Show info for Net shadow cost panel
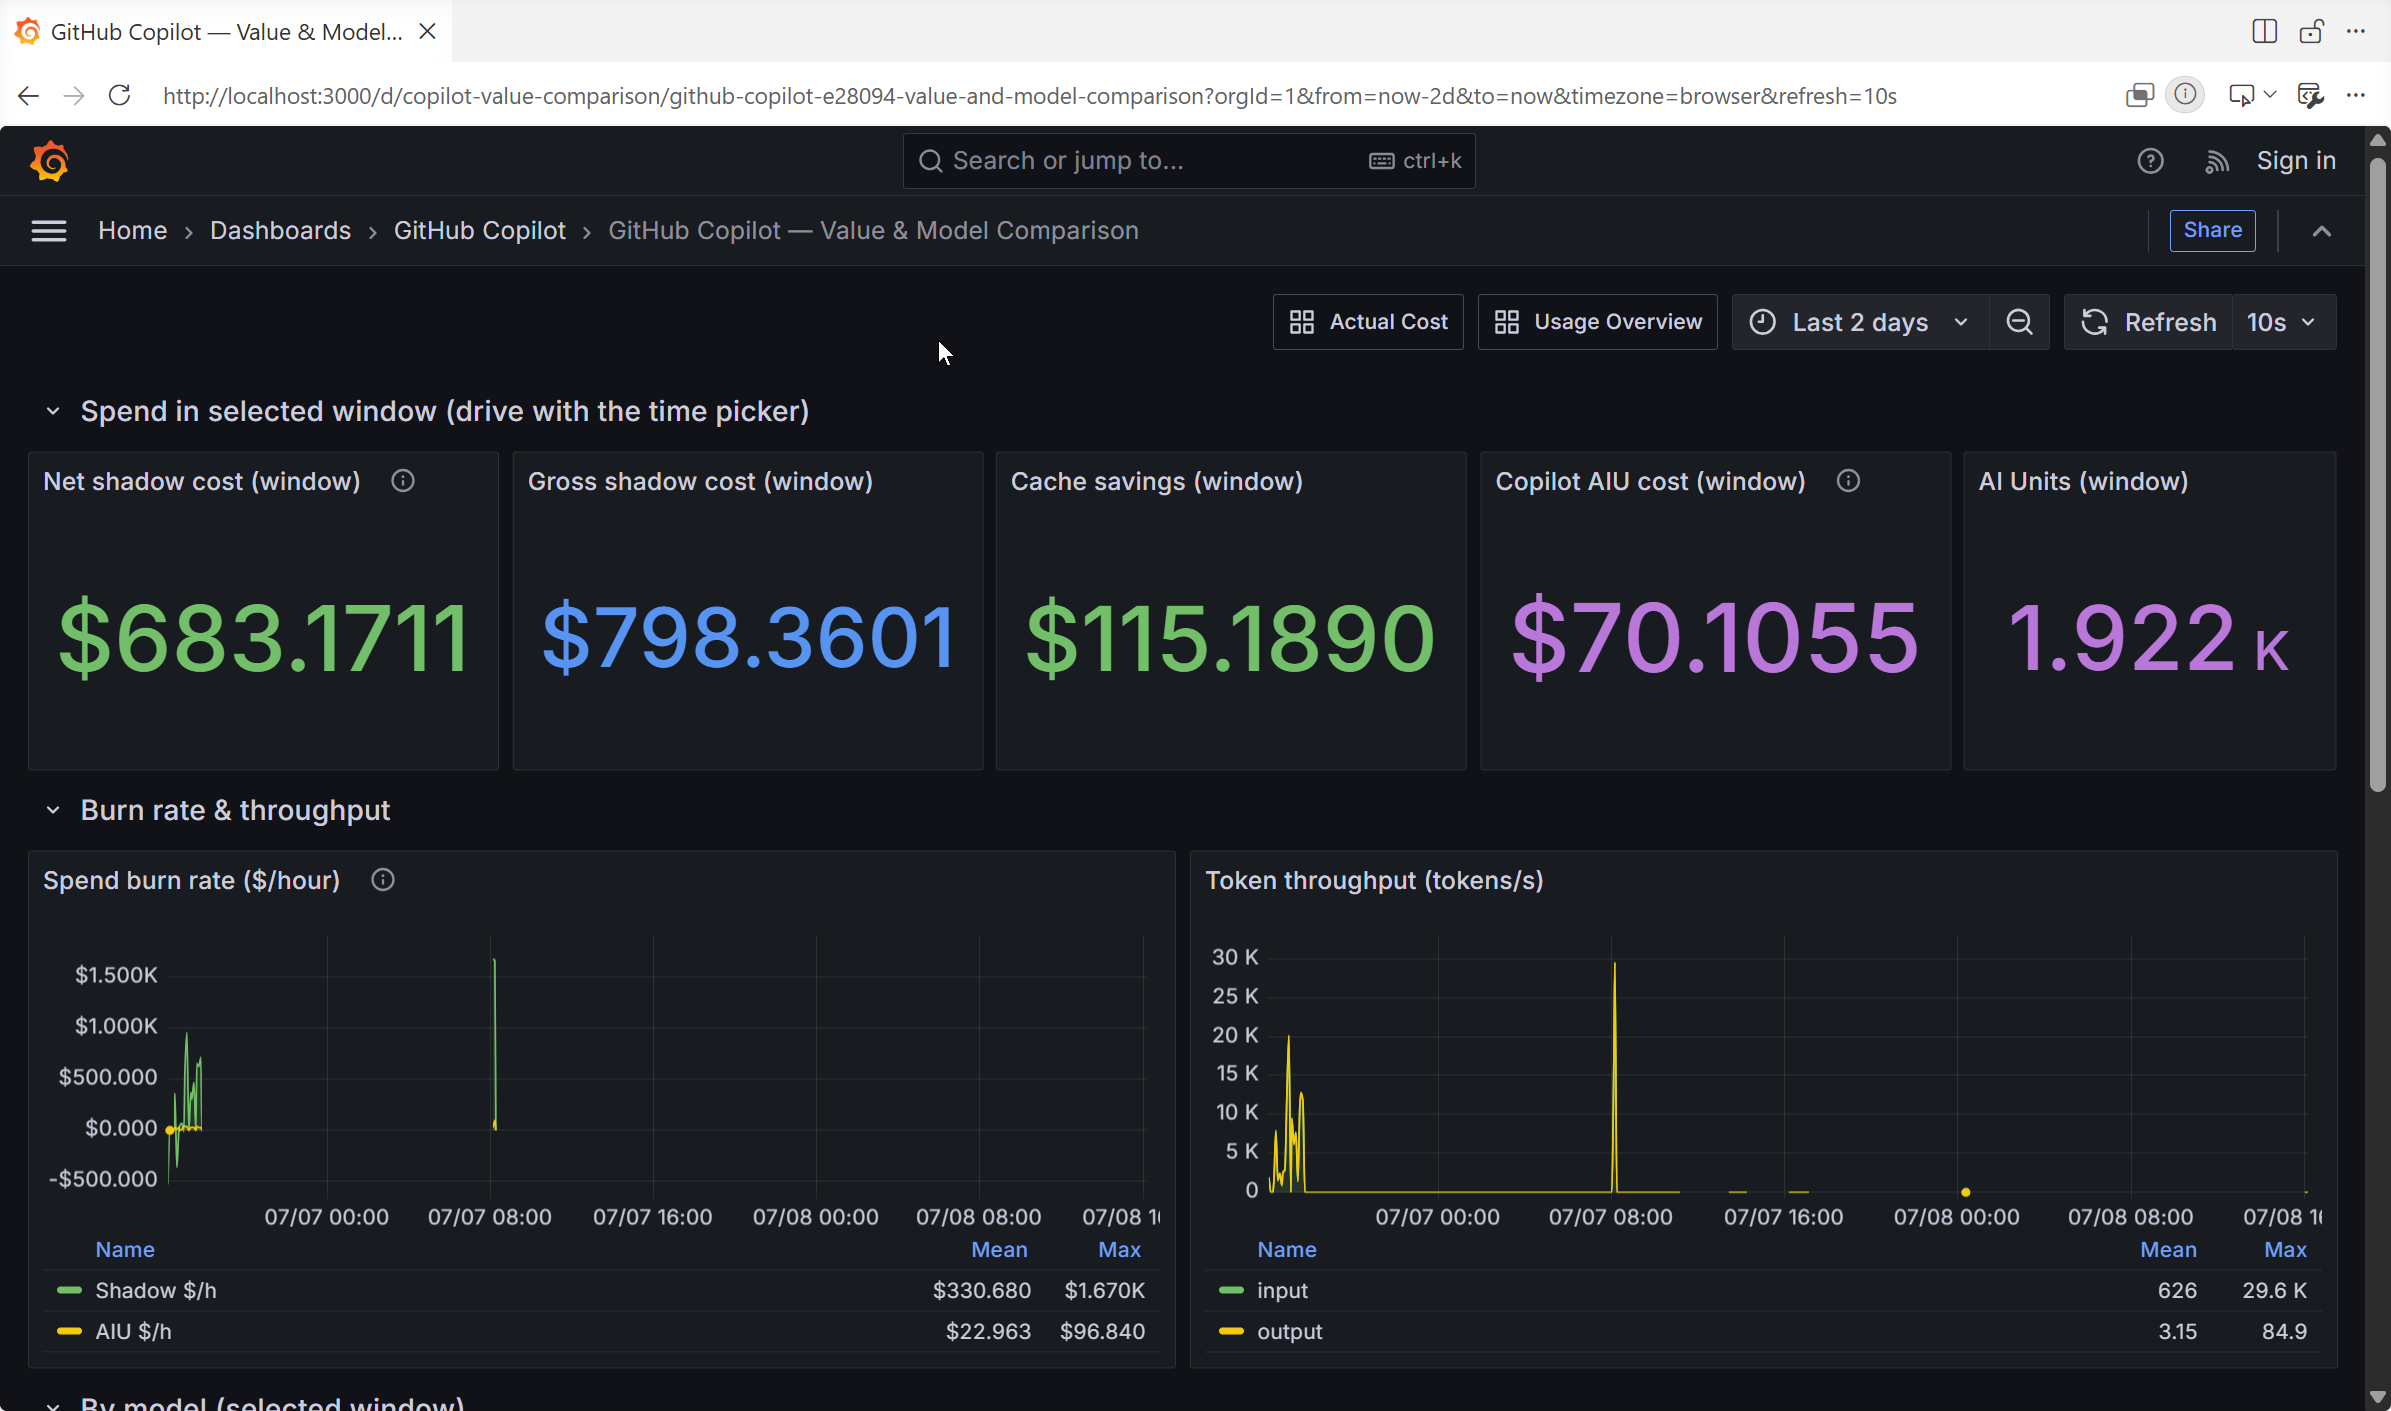This screenshot has width=2391, height=1411. click(403, 481)
